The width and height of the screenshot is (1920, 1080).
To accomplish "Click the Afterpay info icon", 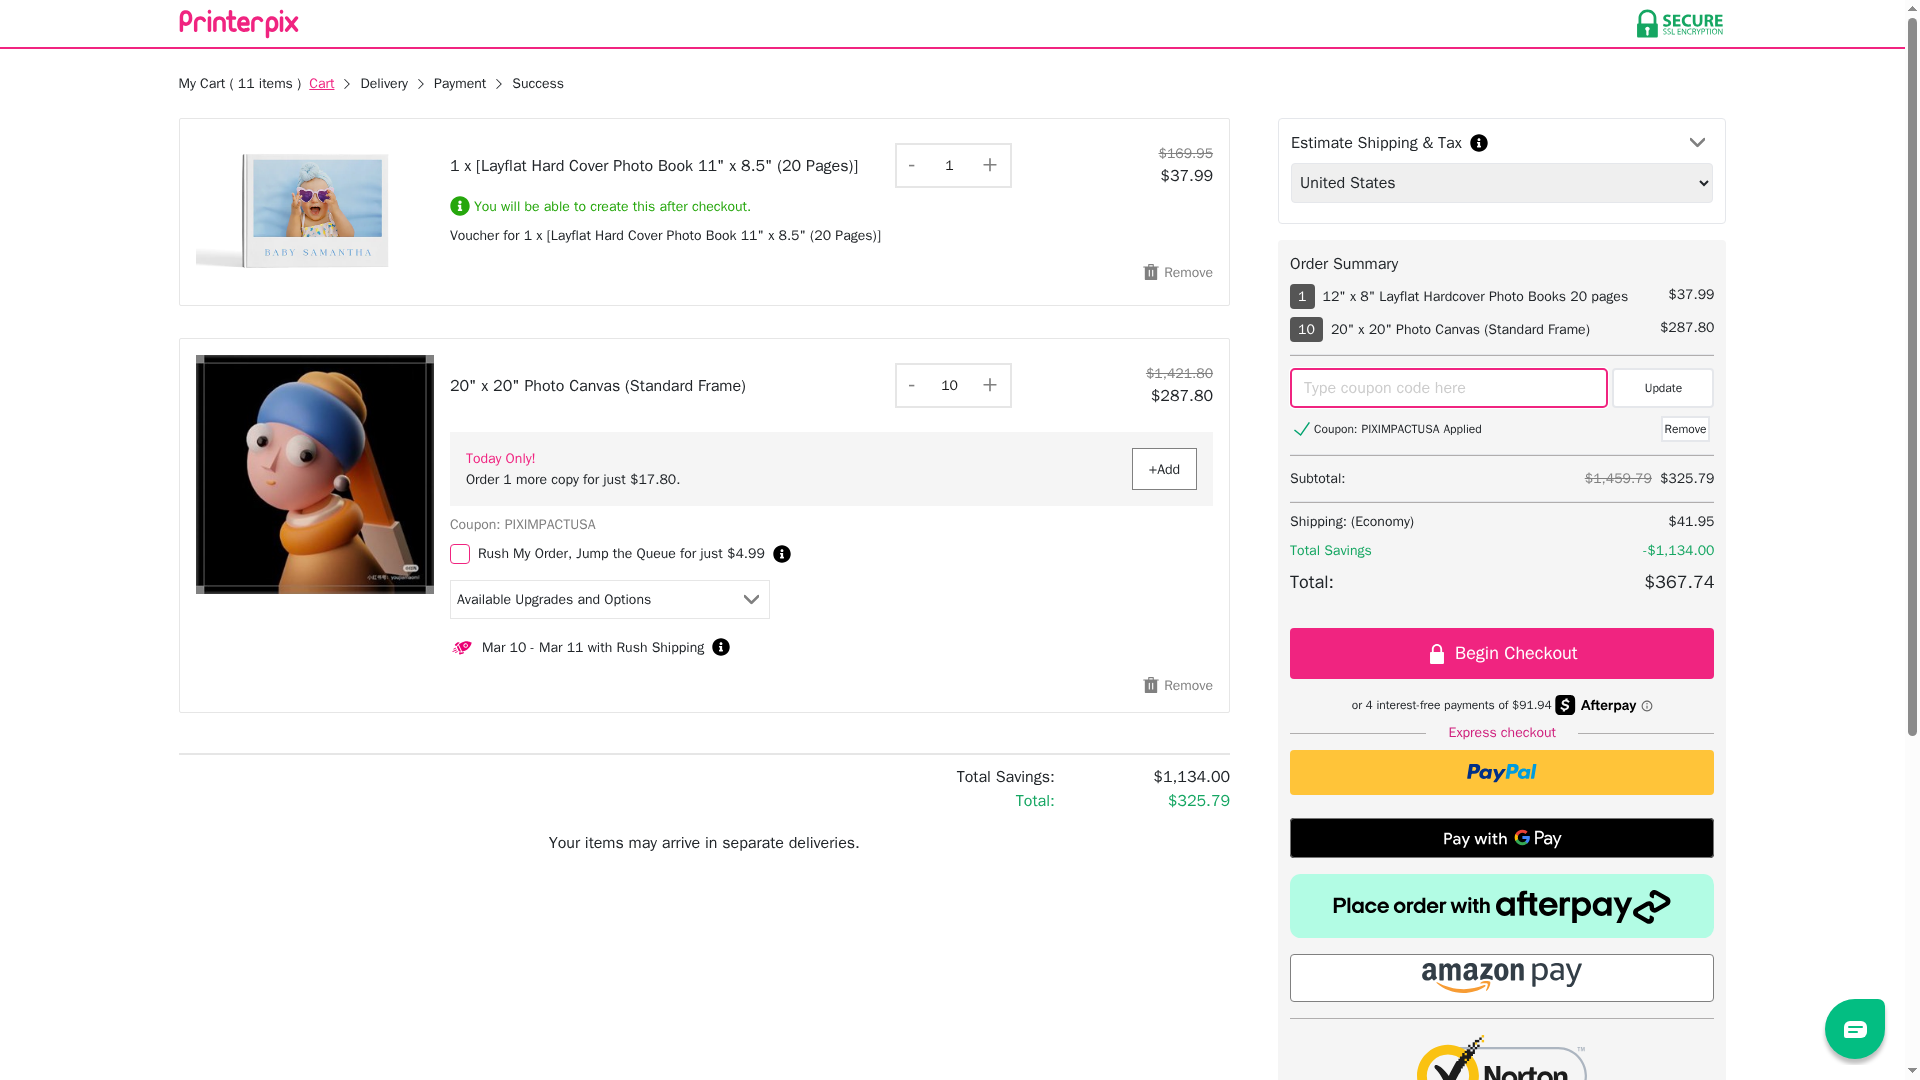I will click(x=1647, y=706).
